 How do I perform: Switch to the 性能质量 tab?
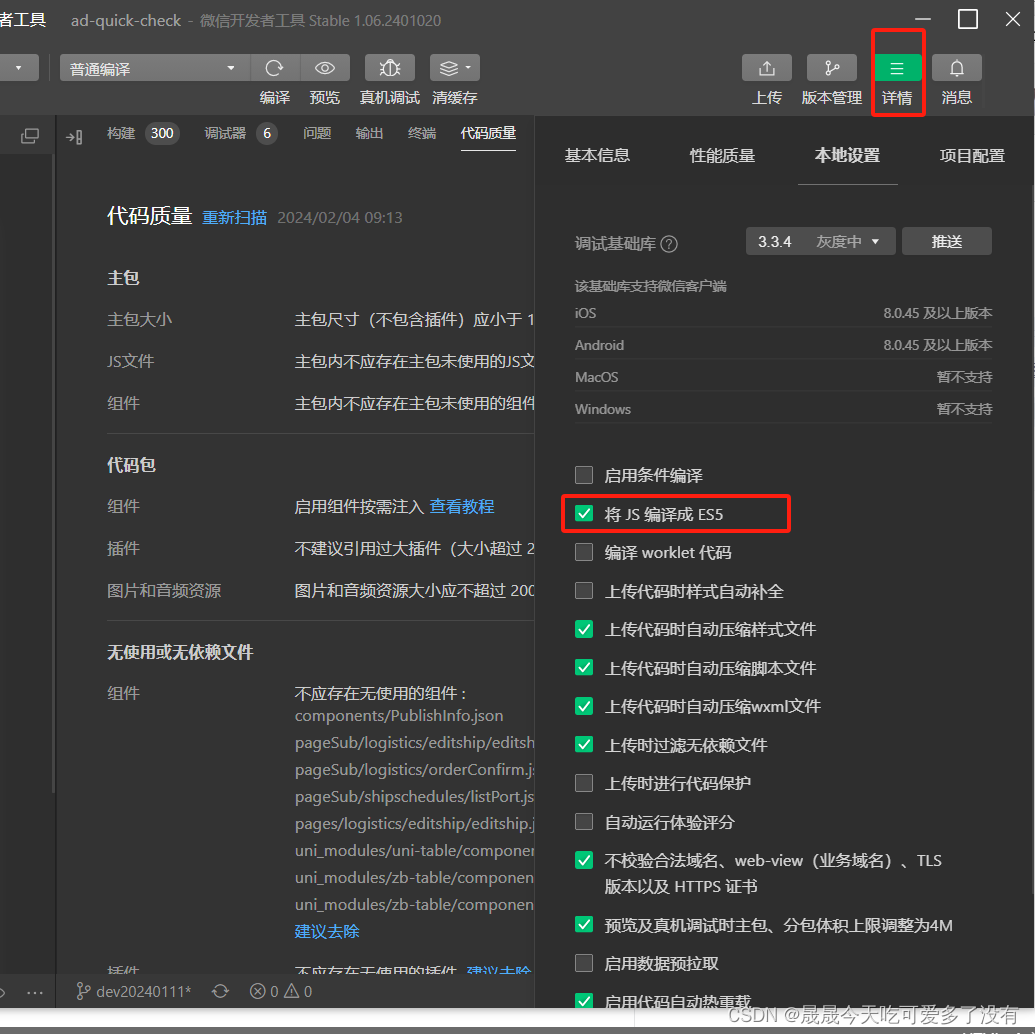[722, 156]
